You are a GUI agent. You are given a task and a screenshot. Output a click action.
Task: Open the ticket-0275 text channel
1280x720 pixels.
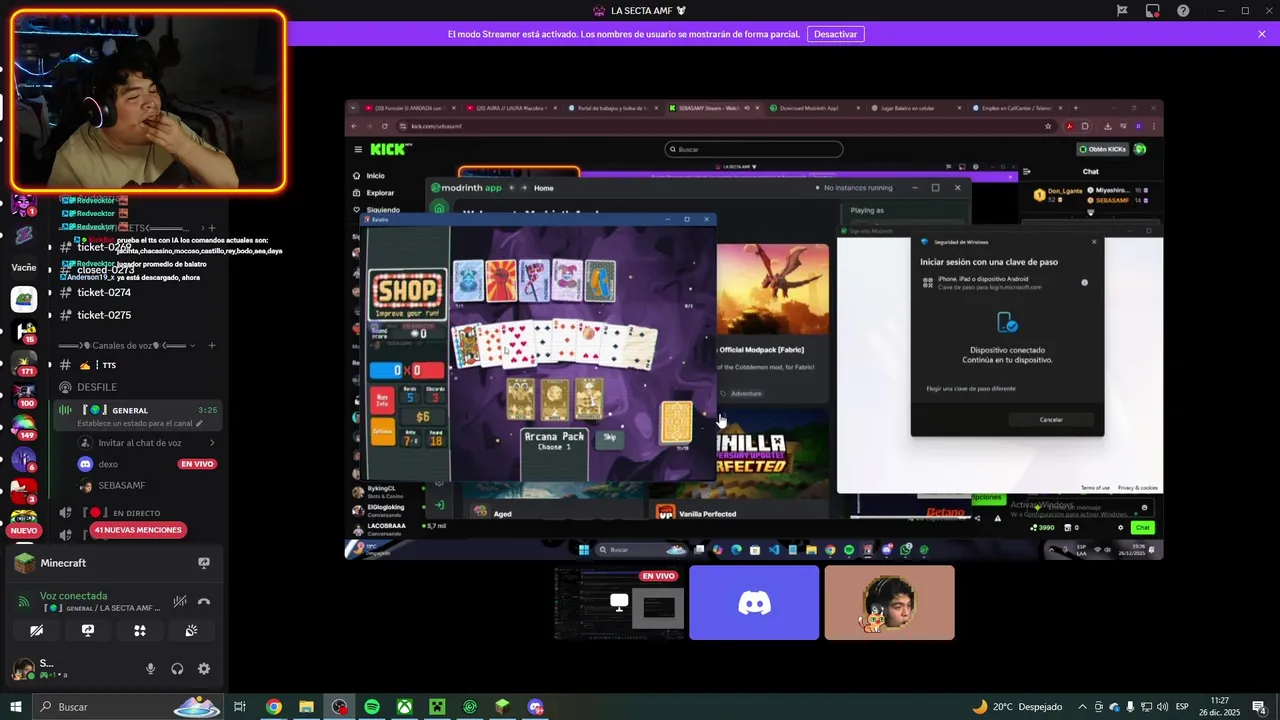104,315
